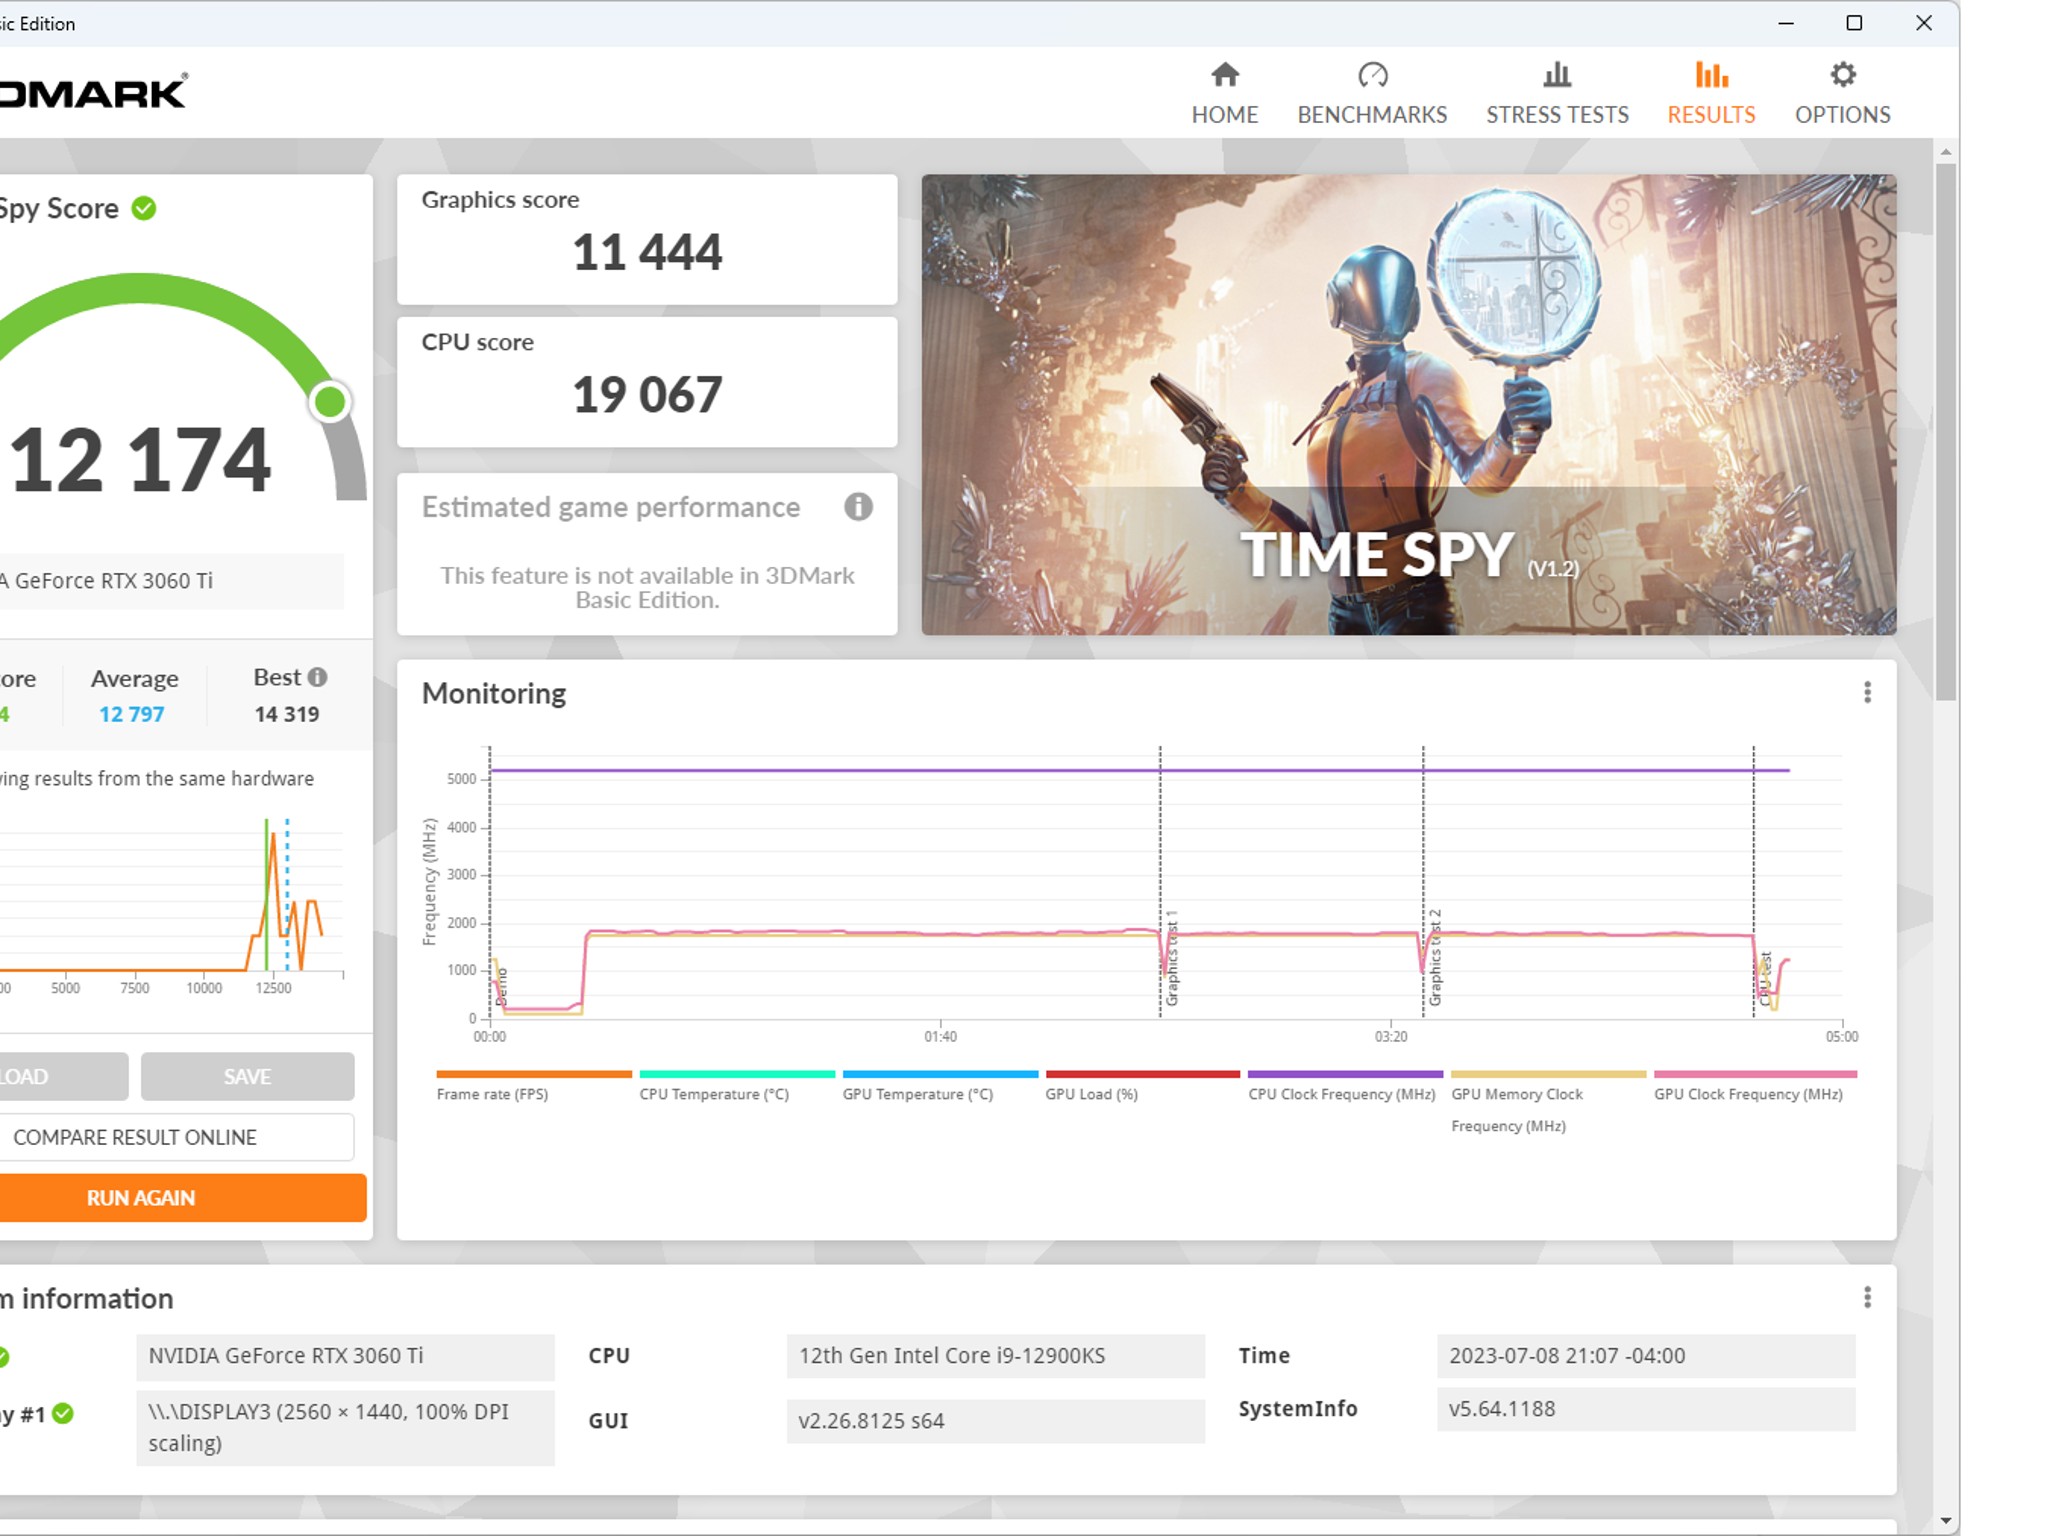Click the Average score 12 797
2048x1536 pixels.
131,714
